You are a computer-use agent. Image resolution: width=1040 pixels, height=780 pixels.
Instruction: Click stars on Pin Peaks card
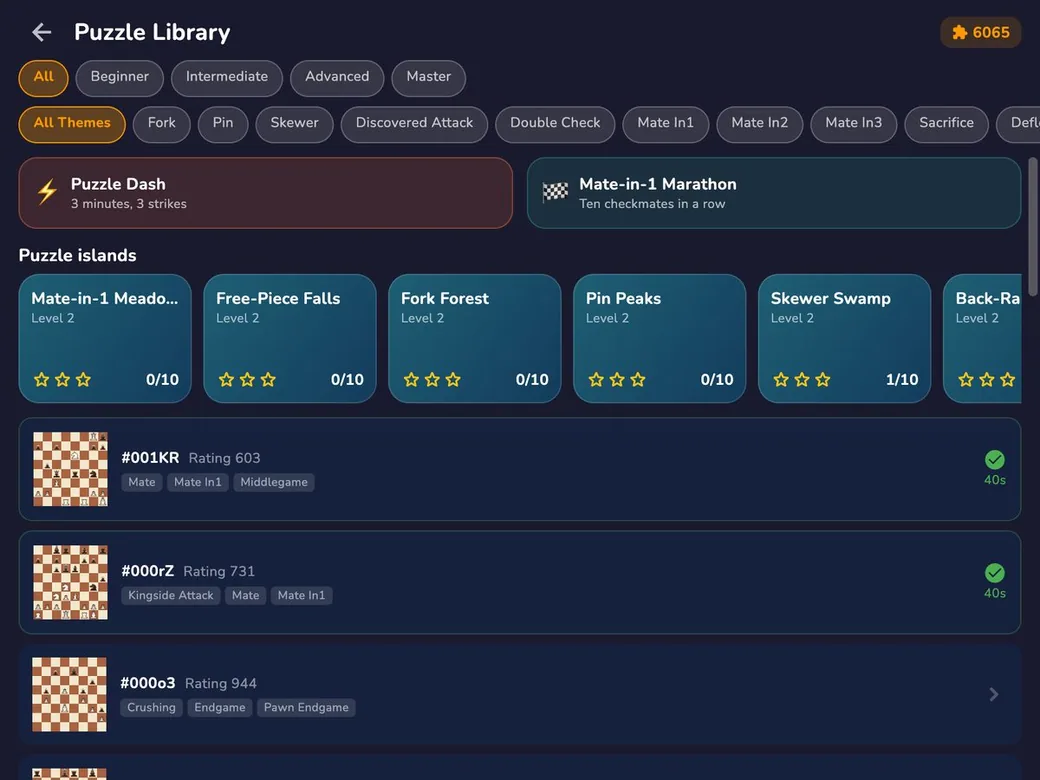(x=617, y=379)
